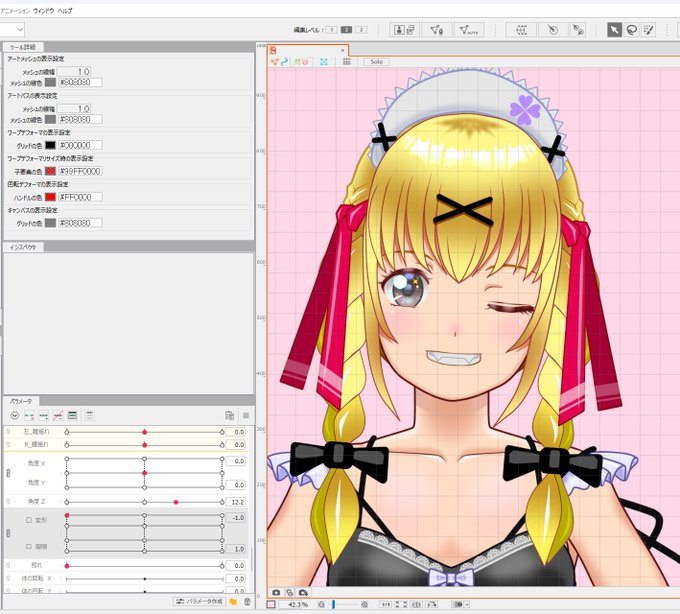Click the パラメータ作成 button
680x614 pixels.
199,602
